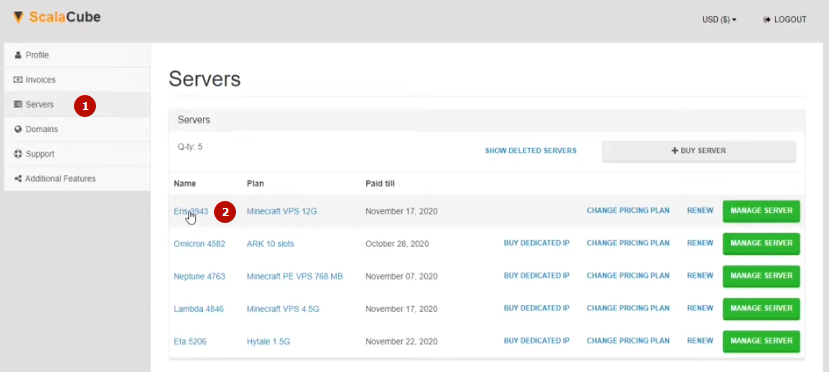The image size is (829, 372).
Task: Buy dedicated IP for Omicron 4582
Action: (x=537, y=243)
